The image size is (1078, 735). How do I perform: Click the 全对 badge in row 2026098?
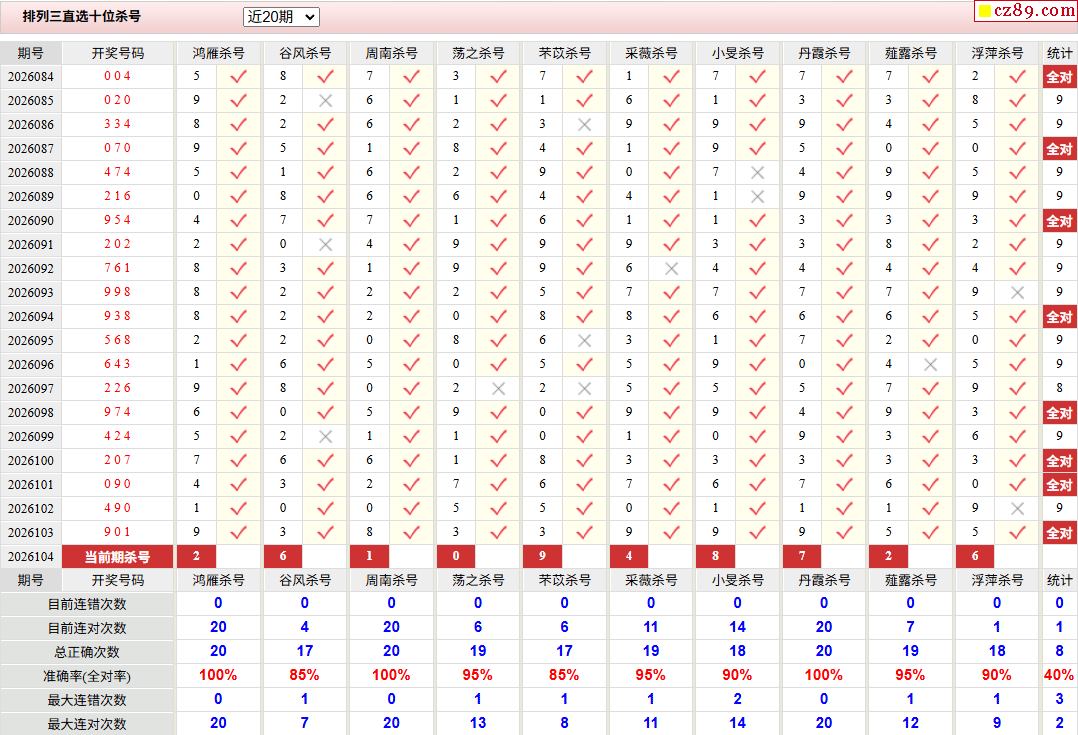(1059, 413)
